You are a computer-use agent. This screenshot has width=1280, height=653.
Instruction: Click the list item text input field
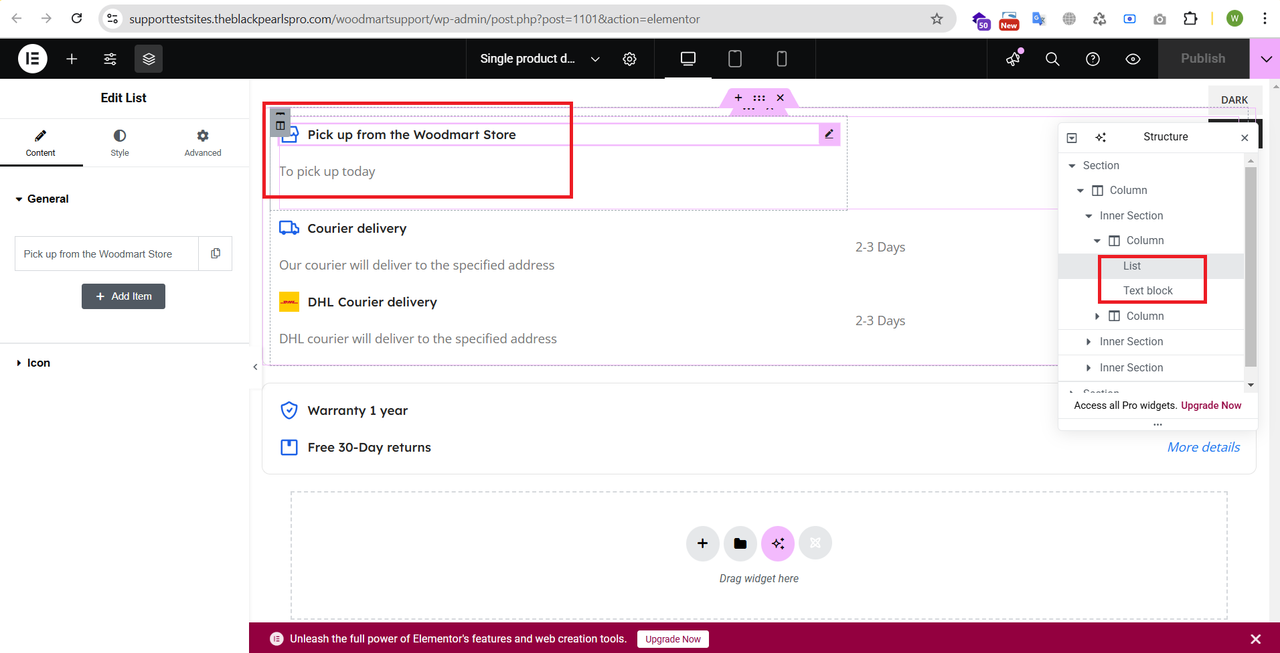coord(107,254)
